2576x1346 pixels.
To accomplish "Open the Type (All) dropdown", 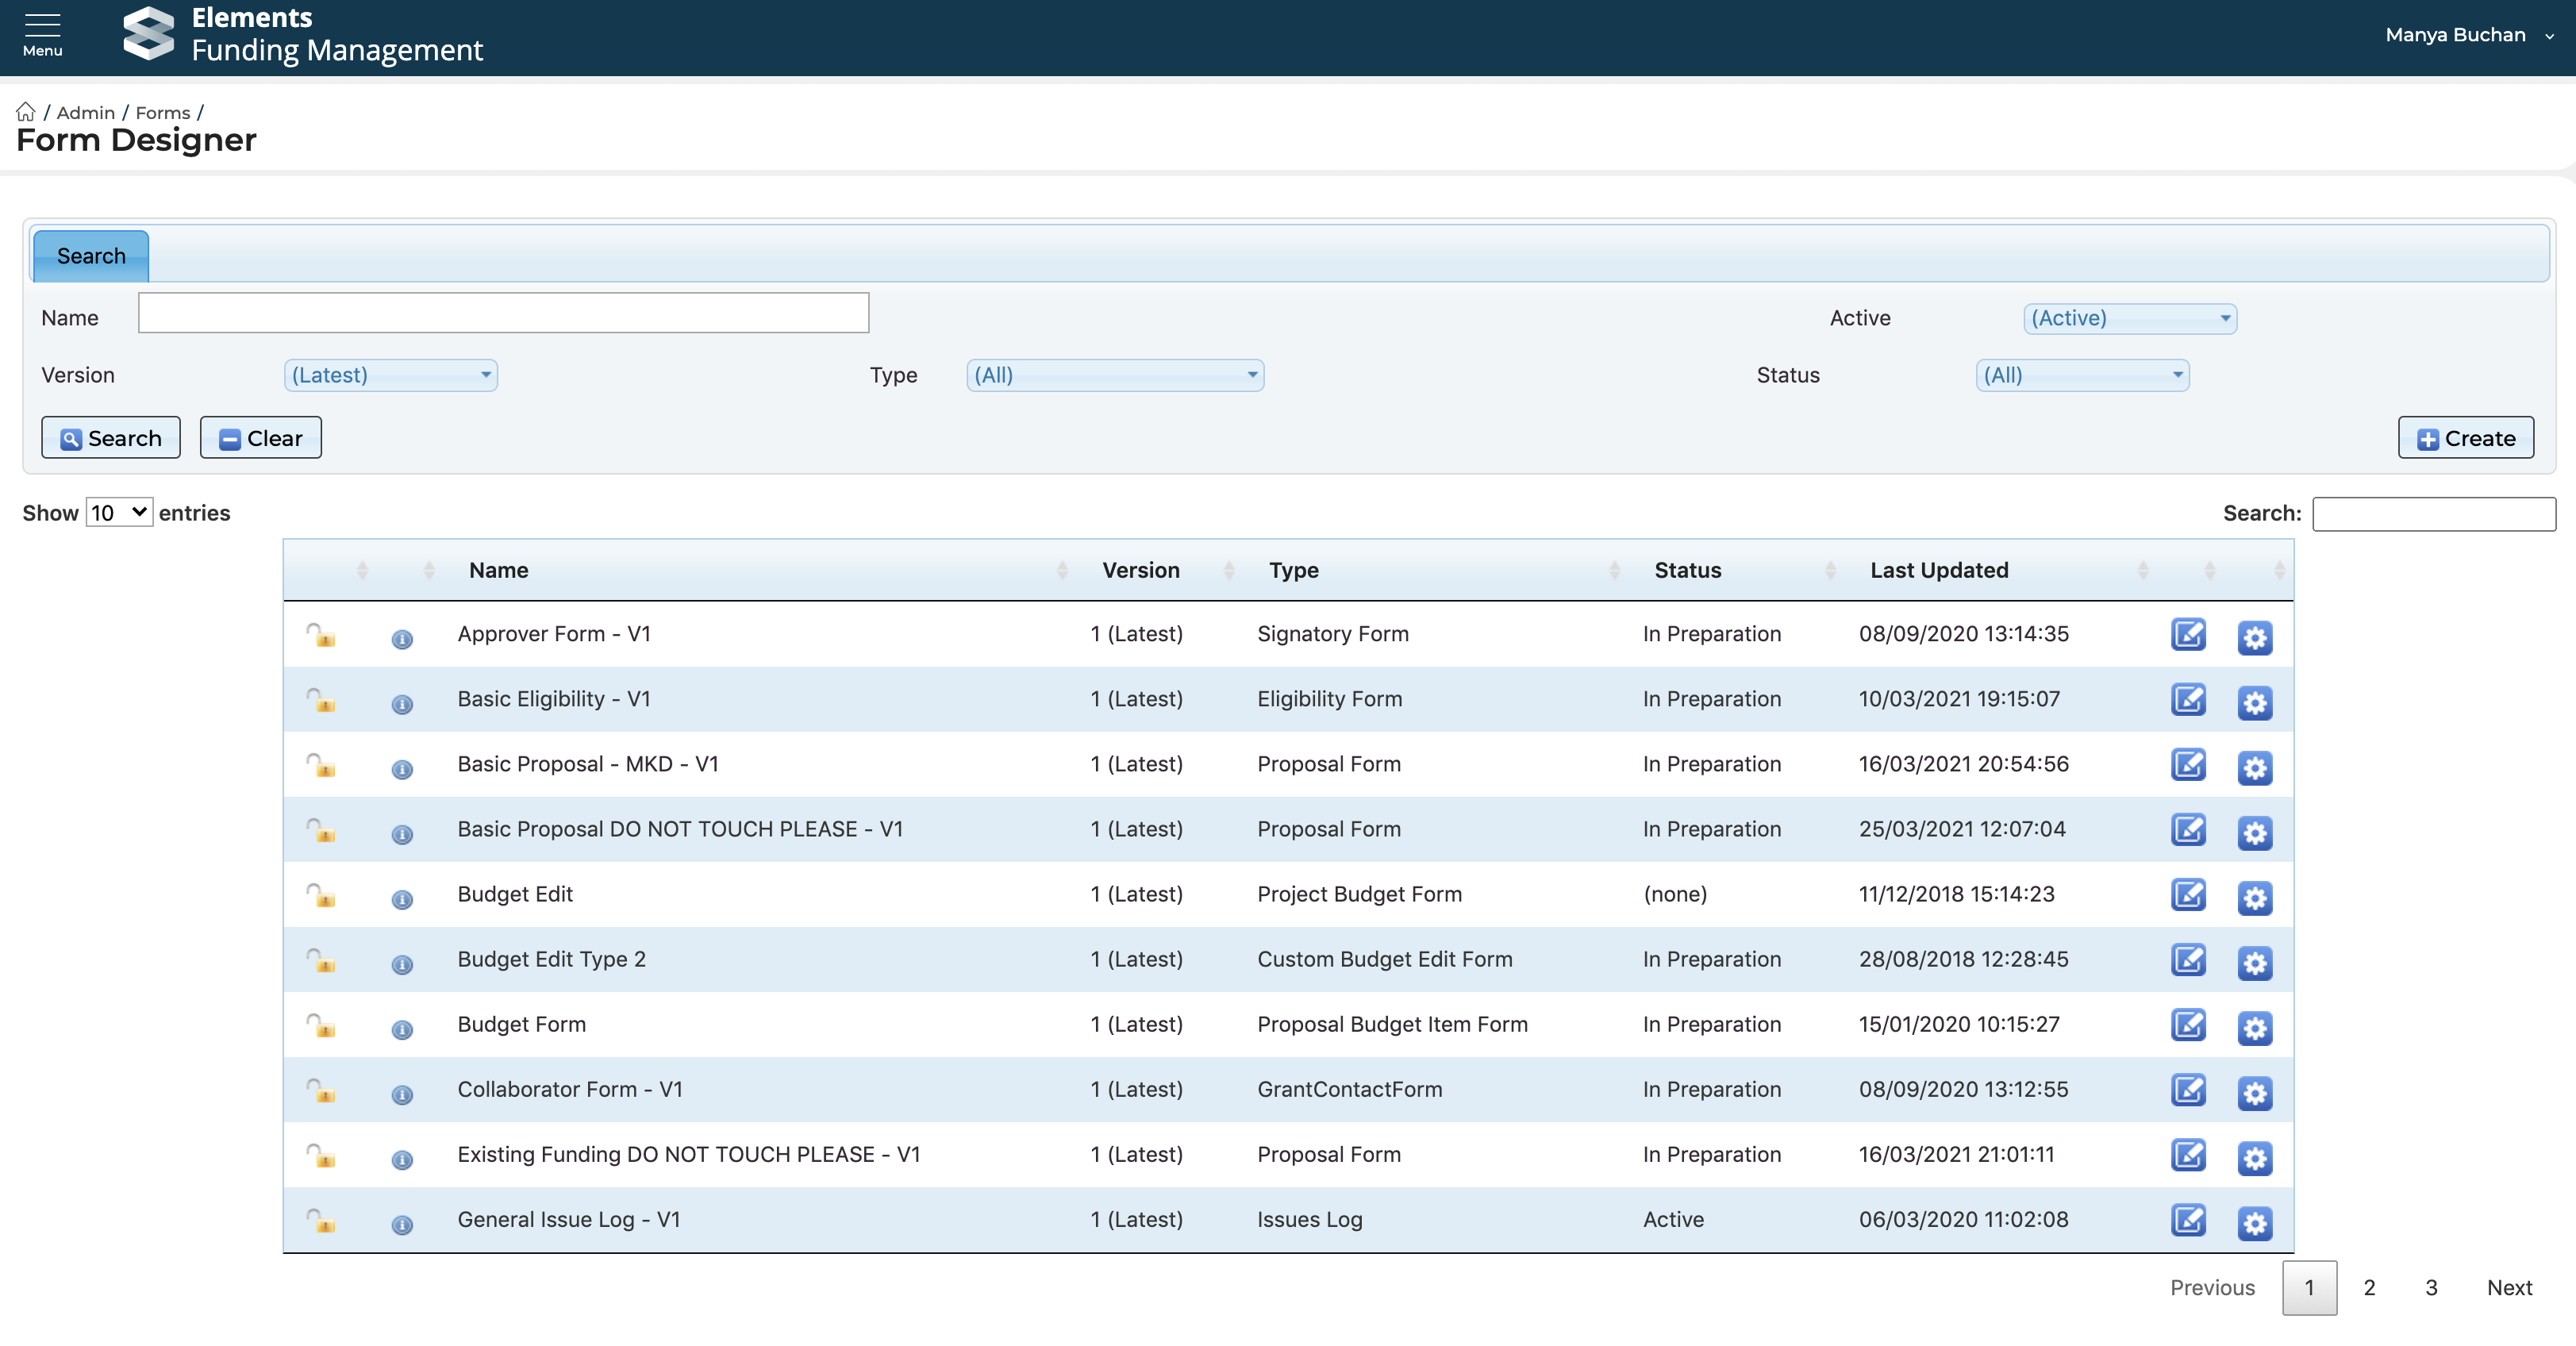I will coord(1114,375).
